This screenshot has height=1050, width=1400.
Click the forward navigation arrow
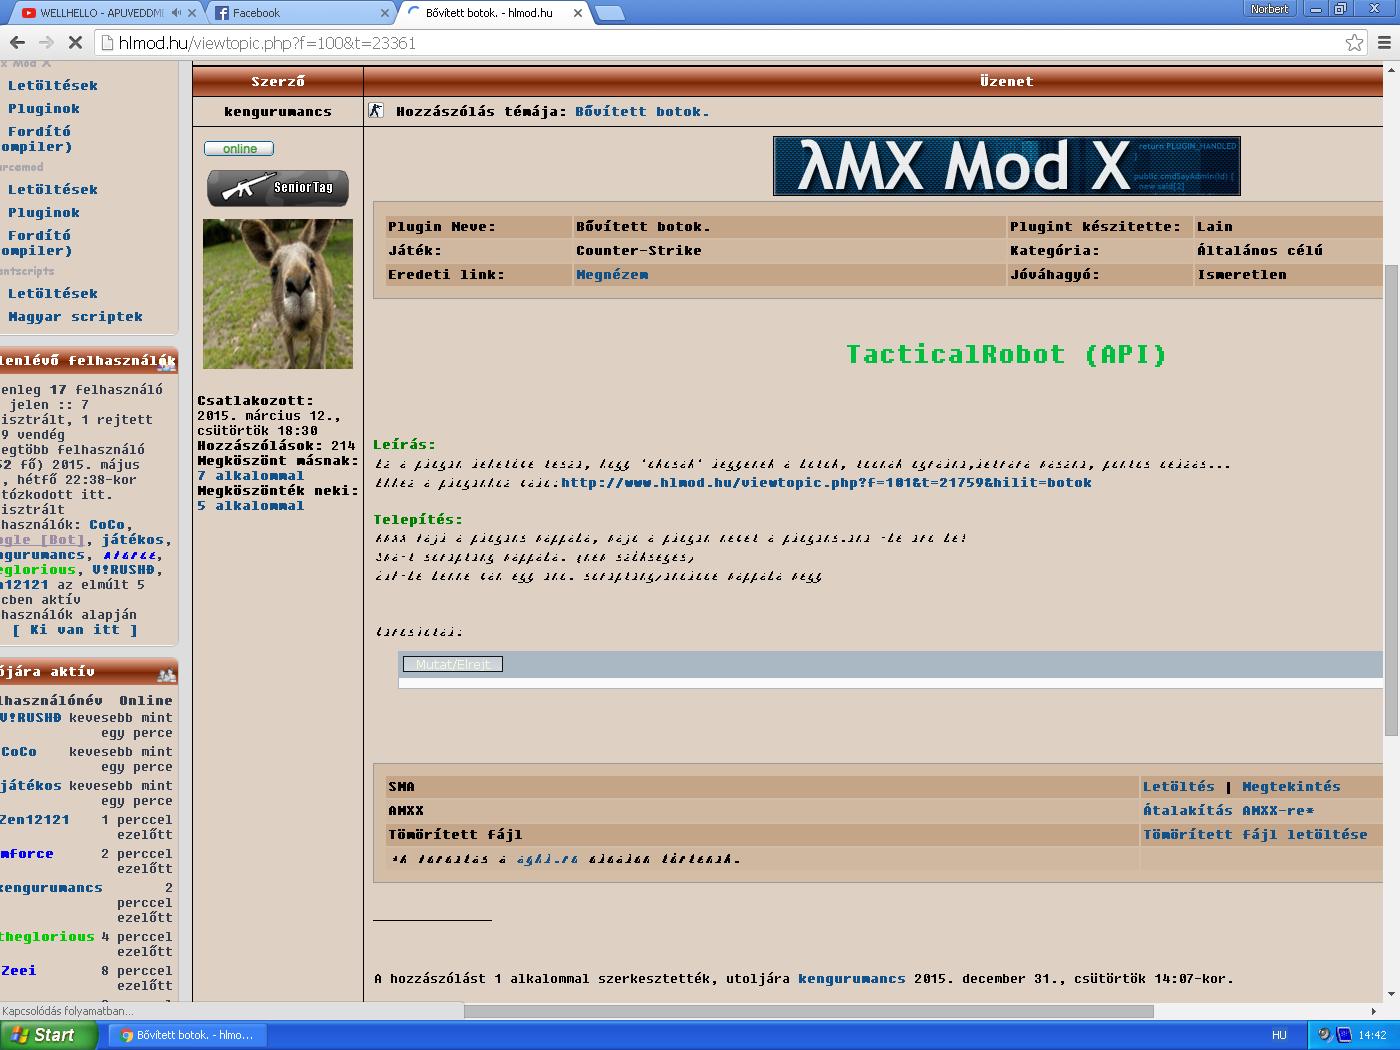[46, 43]
